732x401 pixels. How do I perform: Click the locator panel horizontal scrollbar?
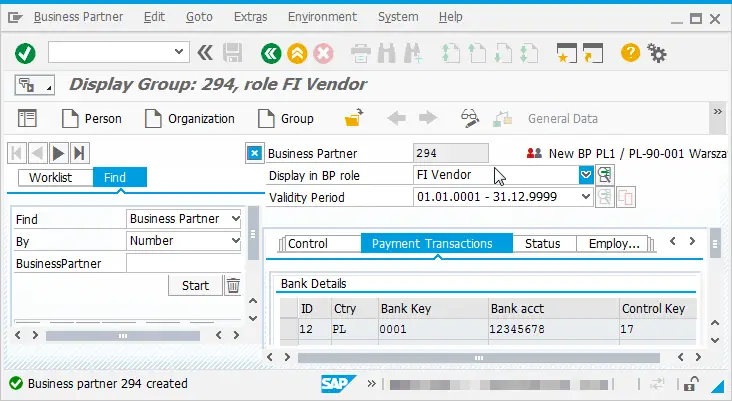click(x=123, y=336)
